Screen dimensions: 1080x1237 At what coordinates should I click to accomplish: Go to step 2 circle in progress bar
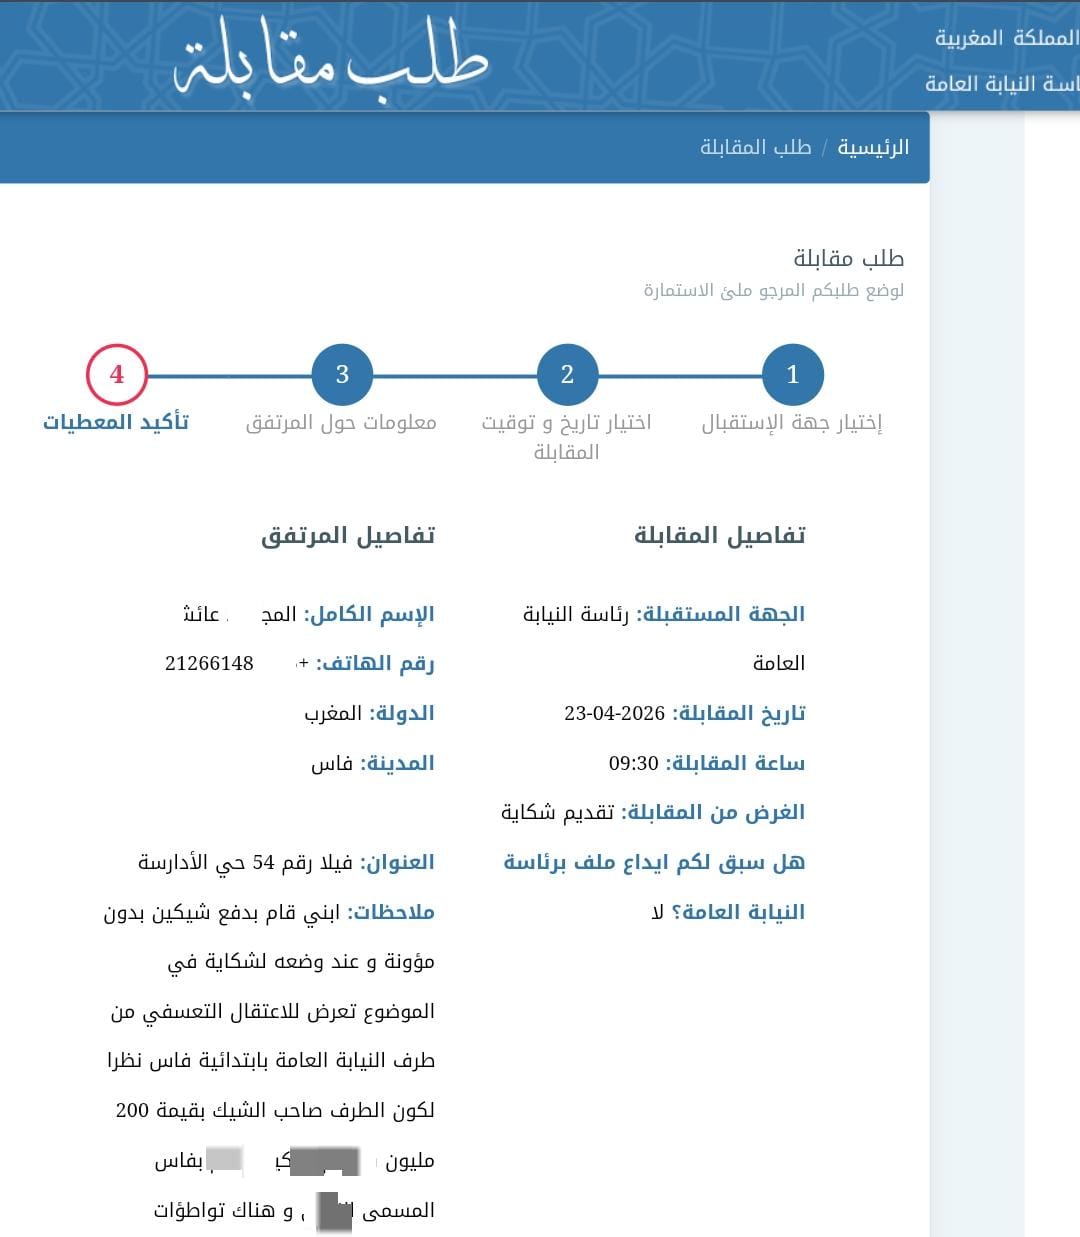point(567,375)
